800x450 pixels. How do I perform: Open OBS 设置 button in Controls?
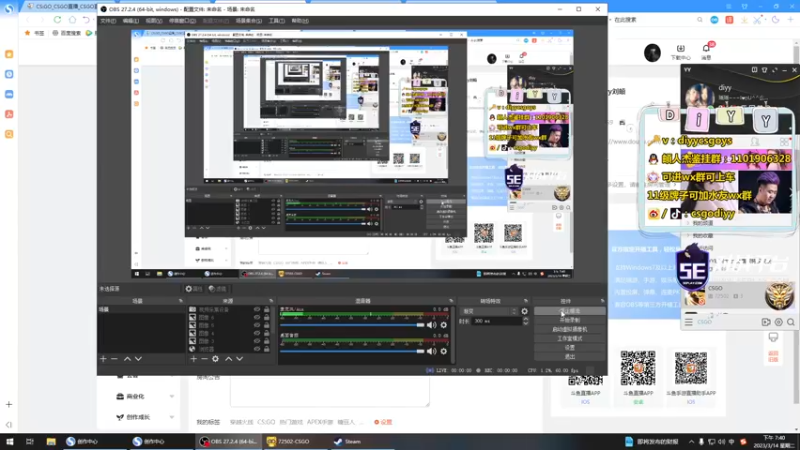point(569,347)
